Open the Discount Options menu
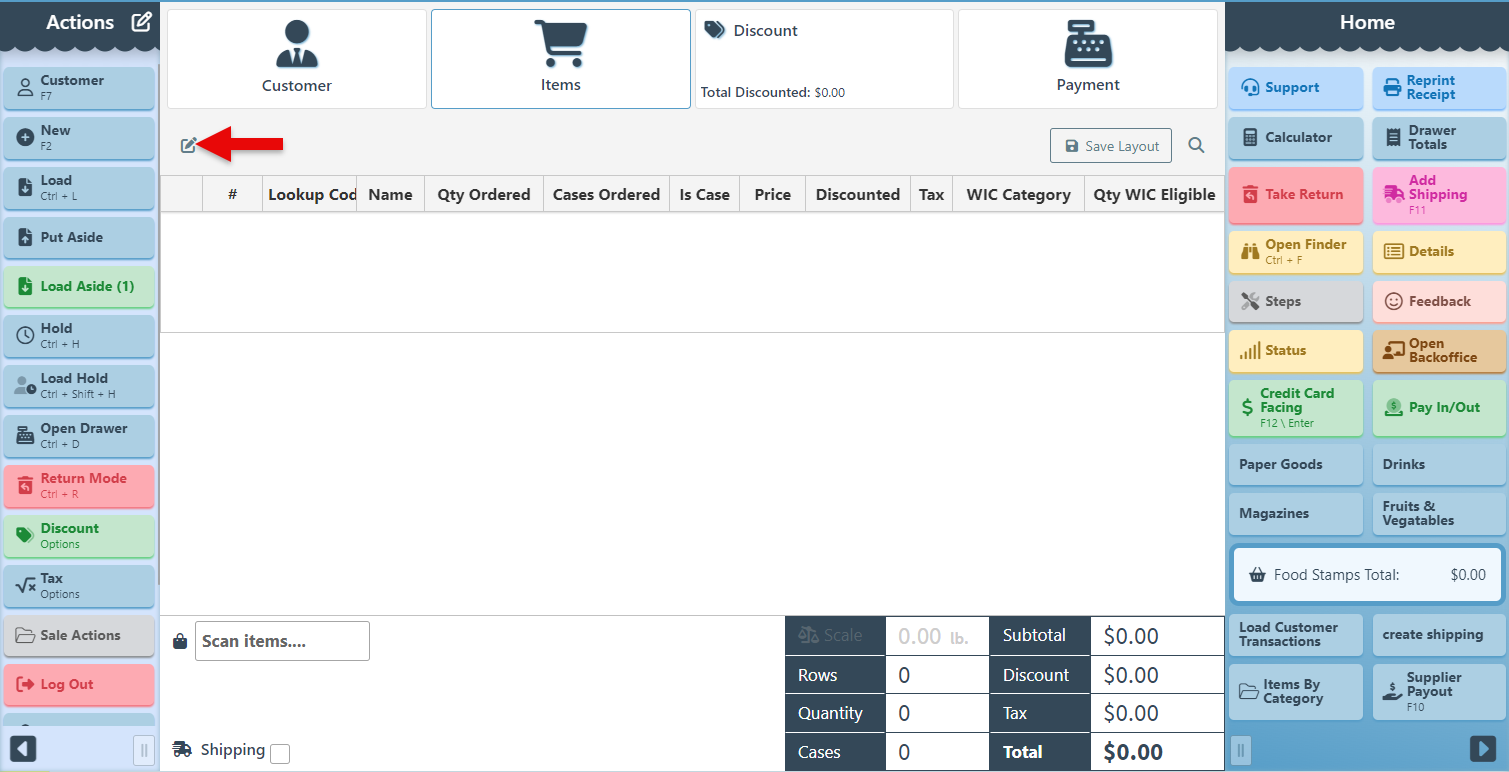The width and height of the screenshot is (1509, 772). 79,536
